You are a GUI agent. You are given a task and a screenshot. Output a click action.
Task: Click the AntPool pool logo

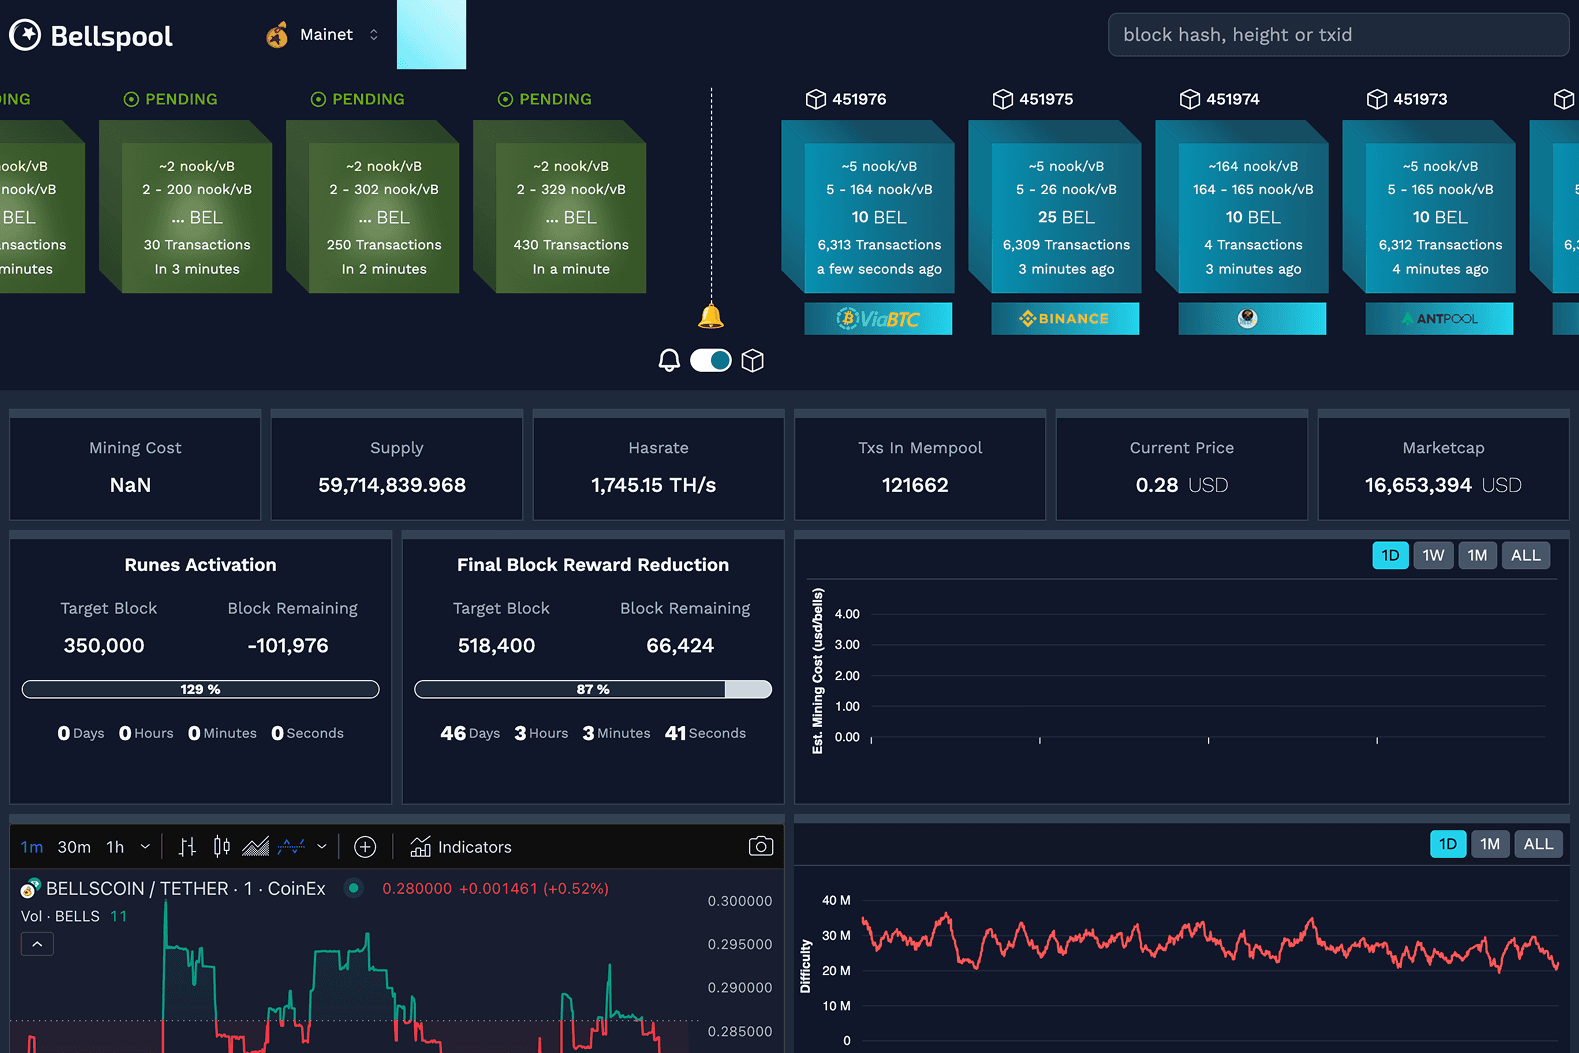1439,318
